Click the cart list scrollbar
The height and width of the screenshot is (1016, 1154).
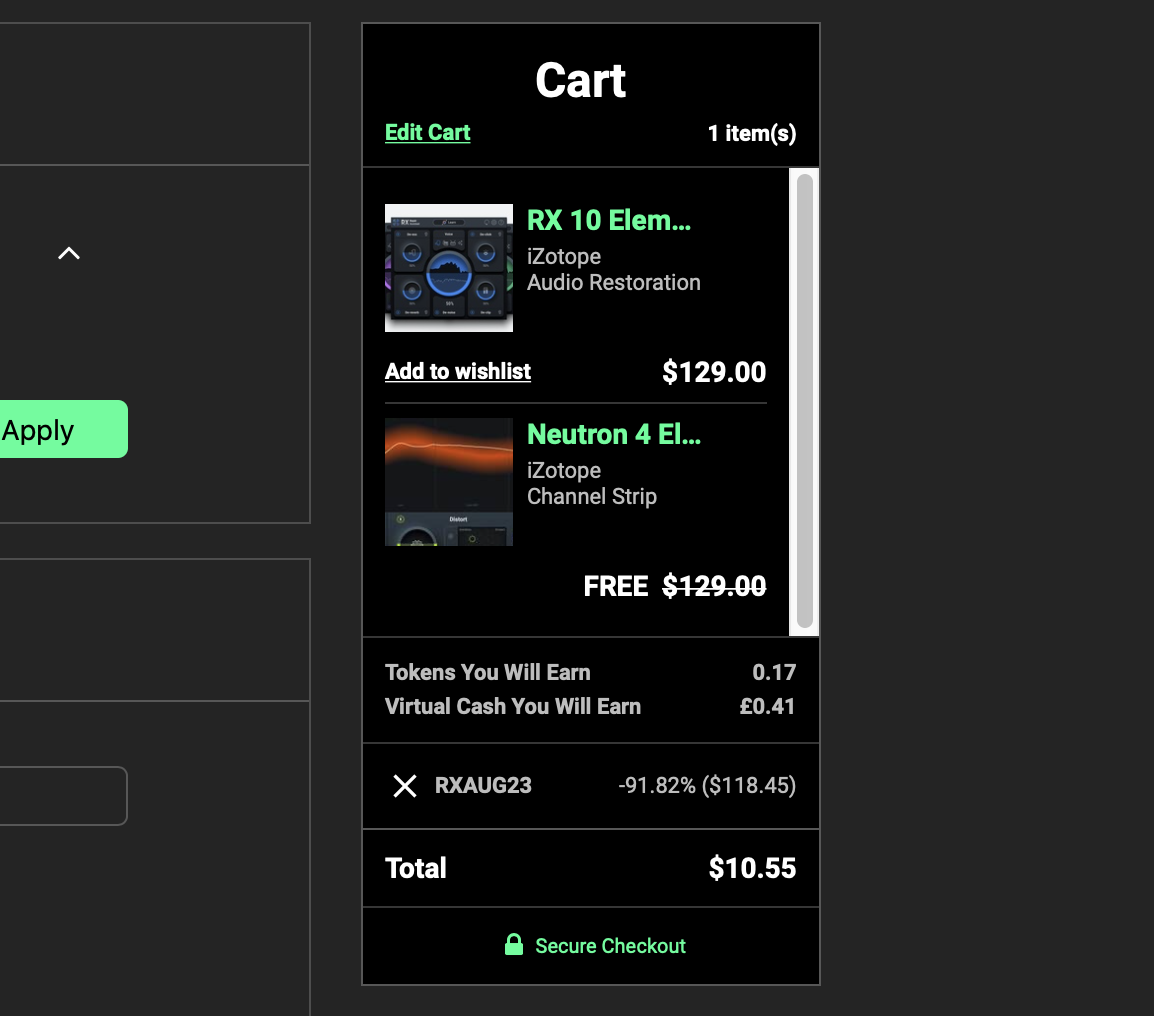click(804, 401)
